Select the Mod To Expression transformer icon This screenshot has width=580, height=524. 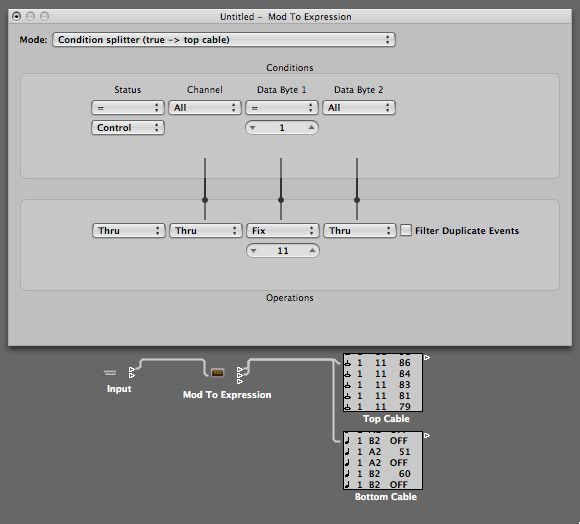click(x=218, y=373)
